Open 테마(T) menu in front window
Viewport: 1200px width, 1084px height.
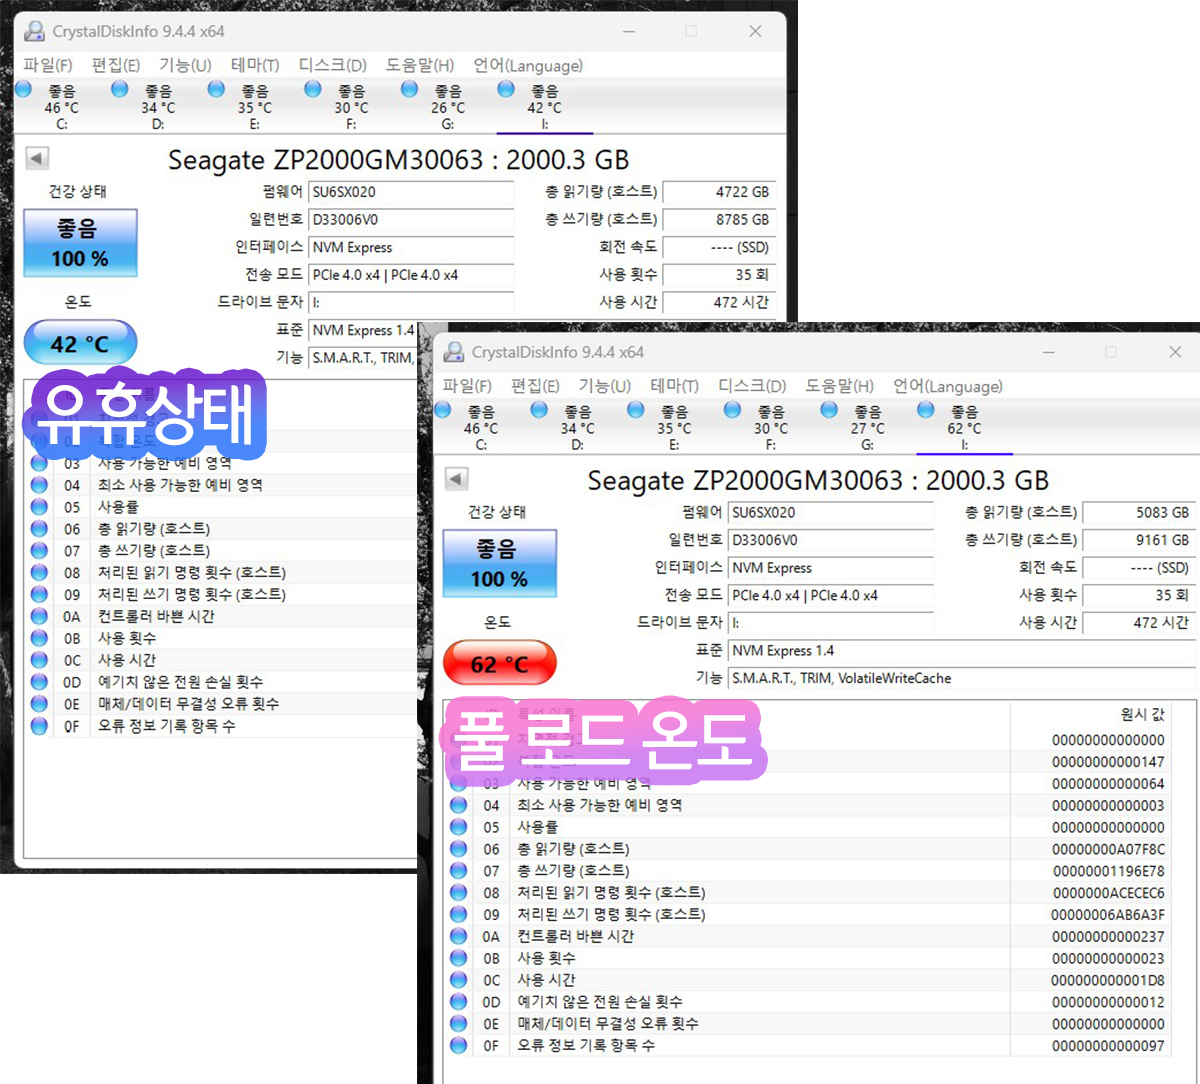pyautogui.click(x=674, y=386)
